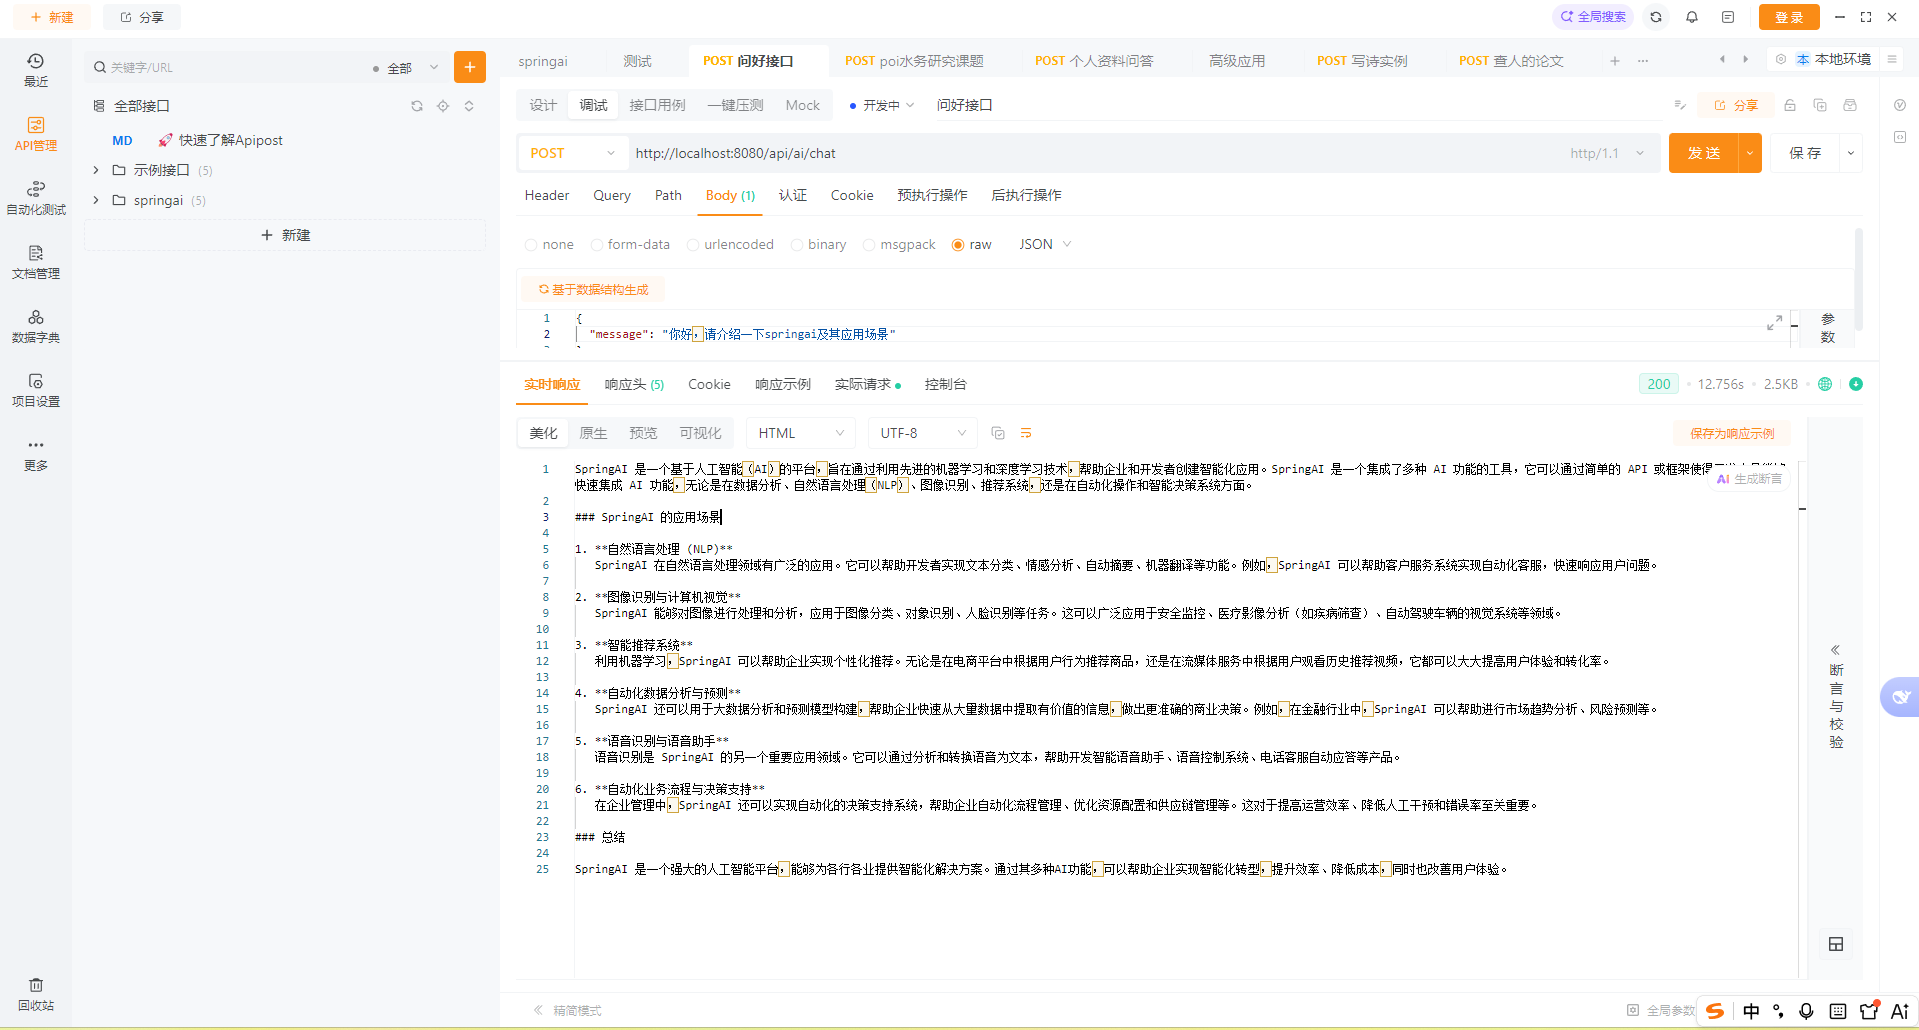The image size is (1919, 1030).
Task: Click 基于数据结构生成
Action: [593, 290]
